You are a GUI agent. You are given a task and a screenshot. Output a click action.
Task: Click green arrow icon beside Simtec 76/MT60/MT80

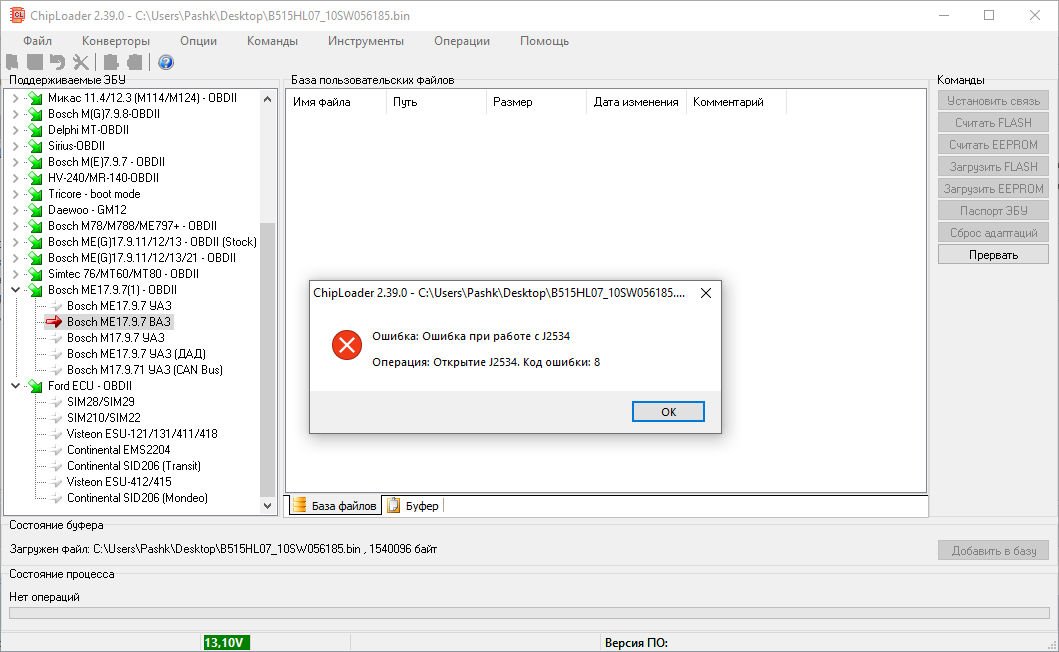(x=36, y=274)
